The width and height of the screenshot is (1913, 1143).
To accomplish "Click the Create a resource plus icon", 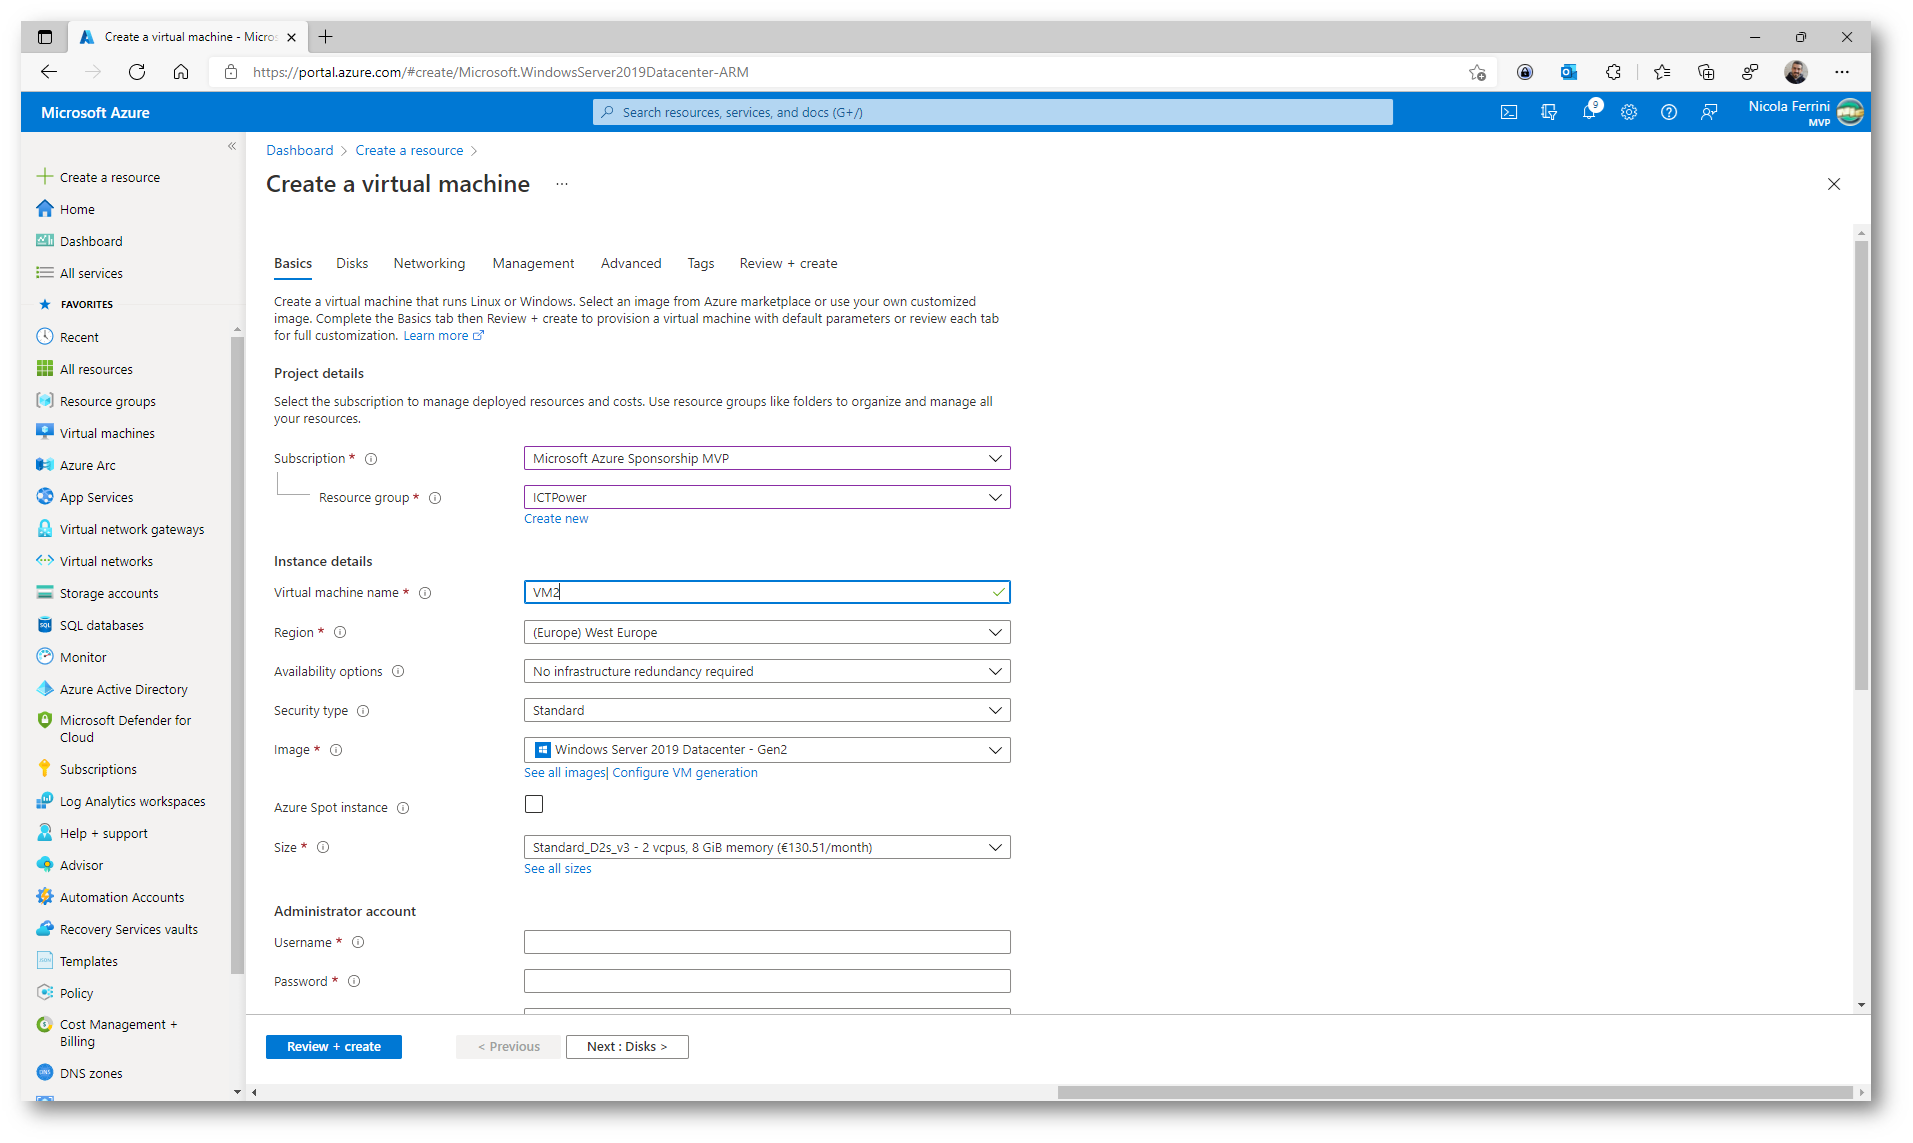I will [45, 177].
